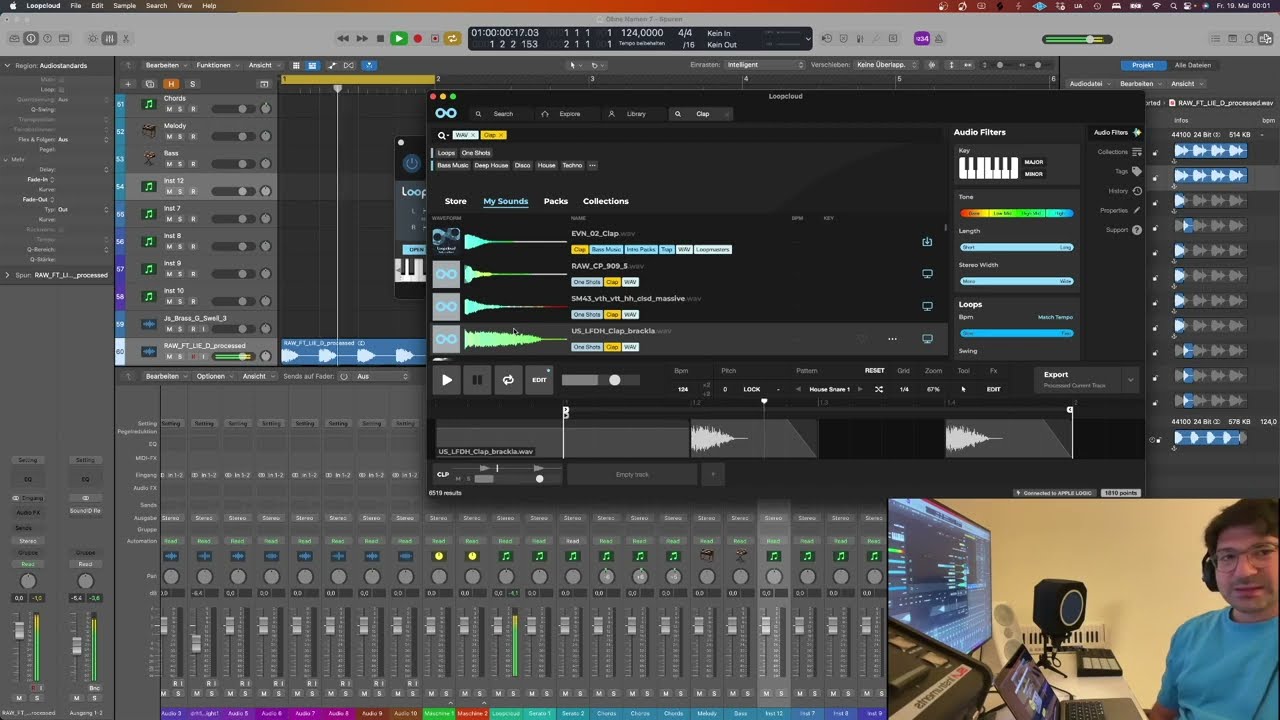Adjust the Loopcloud player volume slider
1280x720 pixels.
point(600,380)
